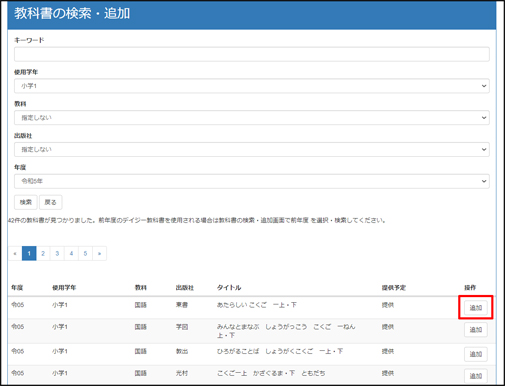Add the 学図 みんなとまなぶ textbook

pos(476,330)
